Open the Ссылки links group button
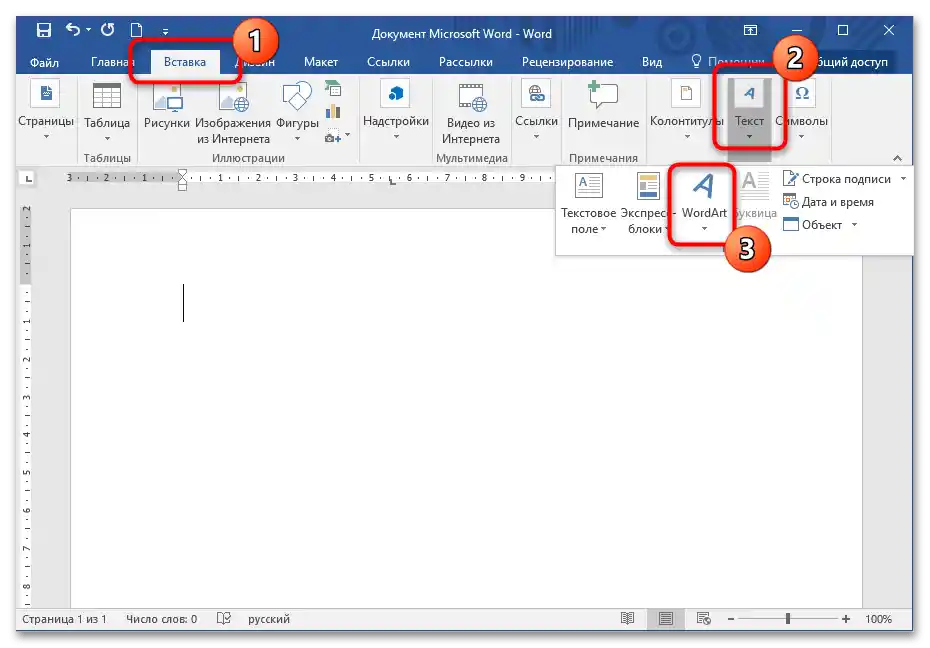Image resolution: width=930 pixels, height=648 pixels. 536,111
